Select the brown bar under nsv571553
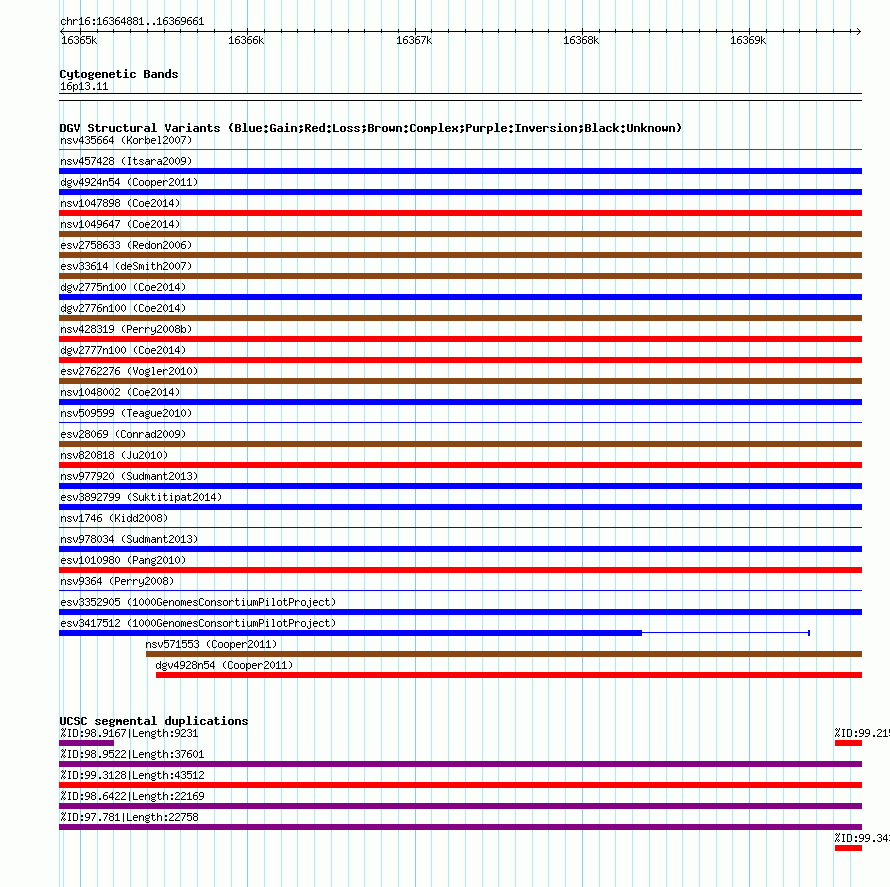 coord(504,654)
